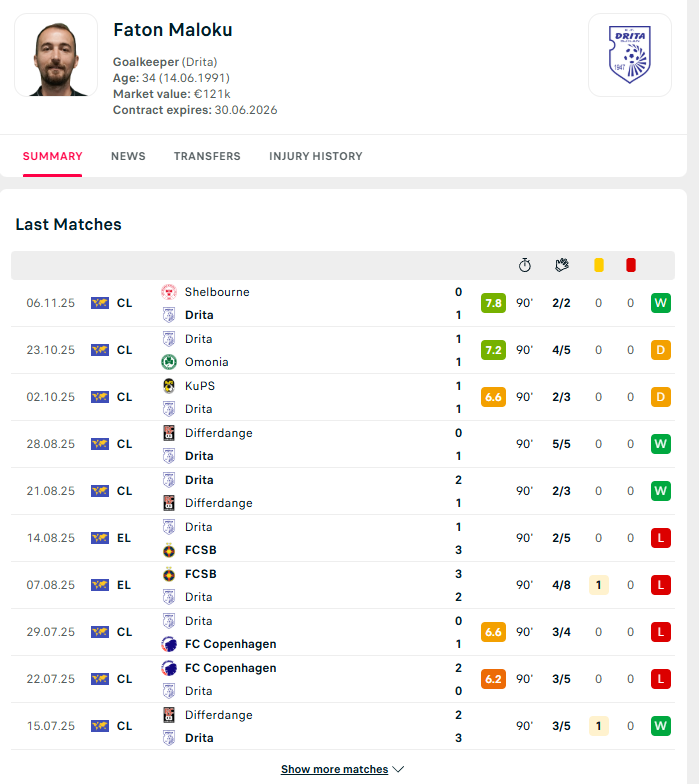
Task: Click the KuPS team crest
Action: [169, 386]
